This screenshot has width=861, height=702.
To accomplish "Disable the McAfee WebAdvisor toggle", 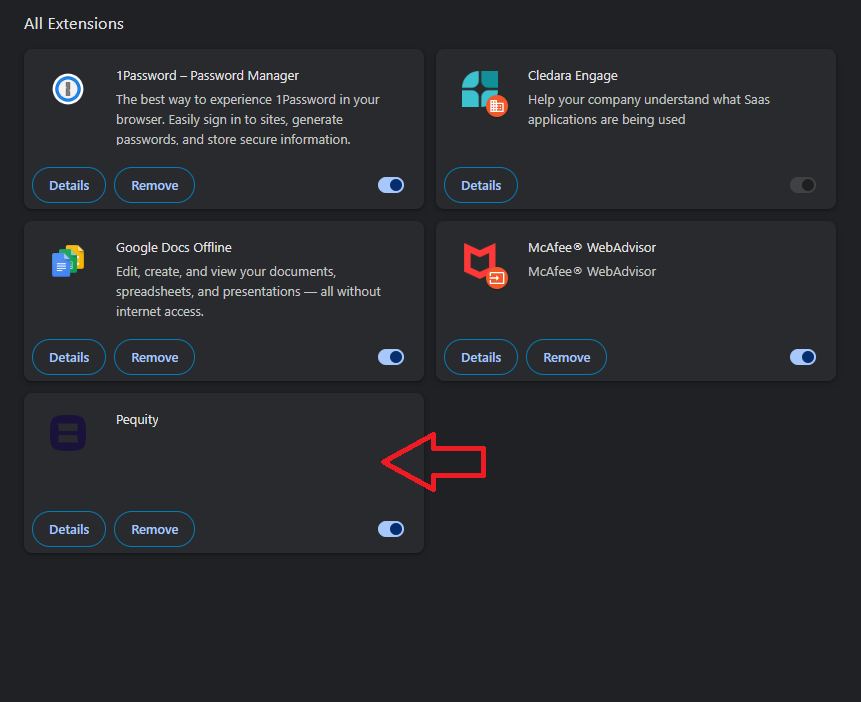I will coord(803,357).
